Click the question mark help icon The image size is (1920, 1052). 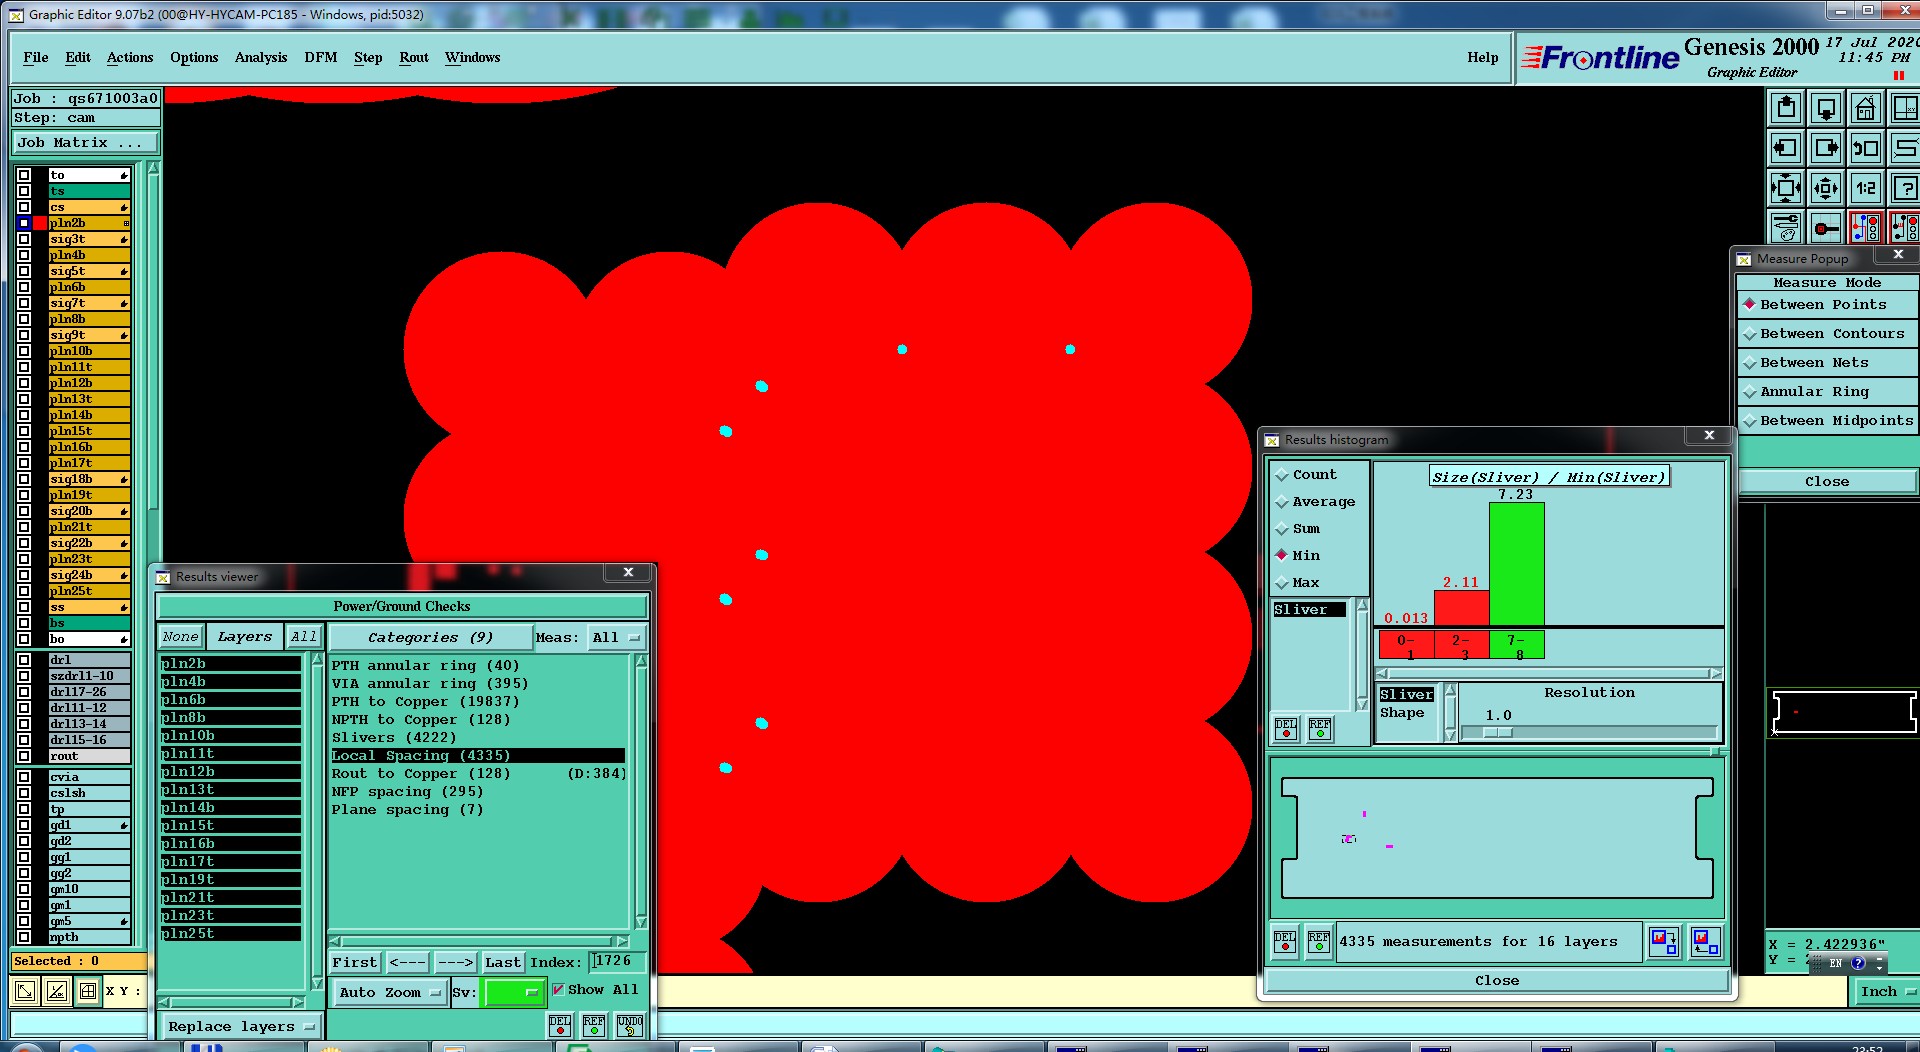1905,188
